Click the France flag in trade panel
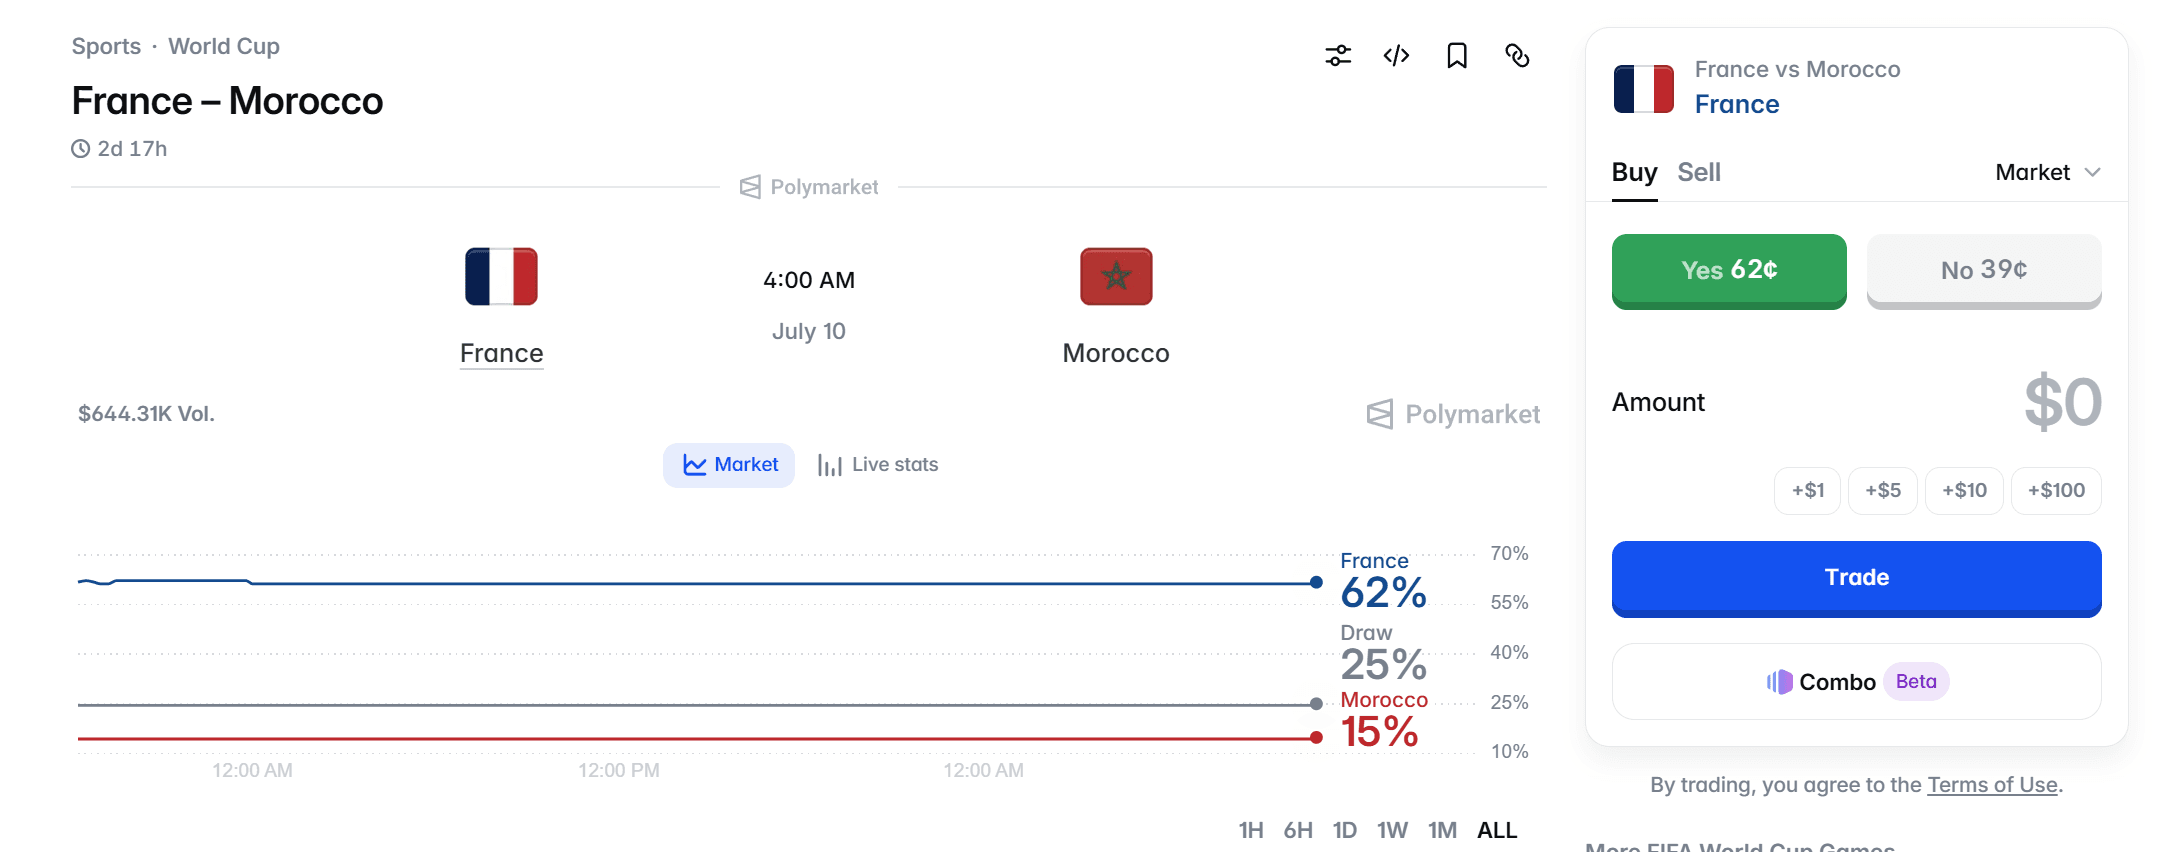 1644,89
